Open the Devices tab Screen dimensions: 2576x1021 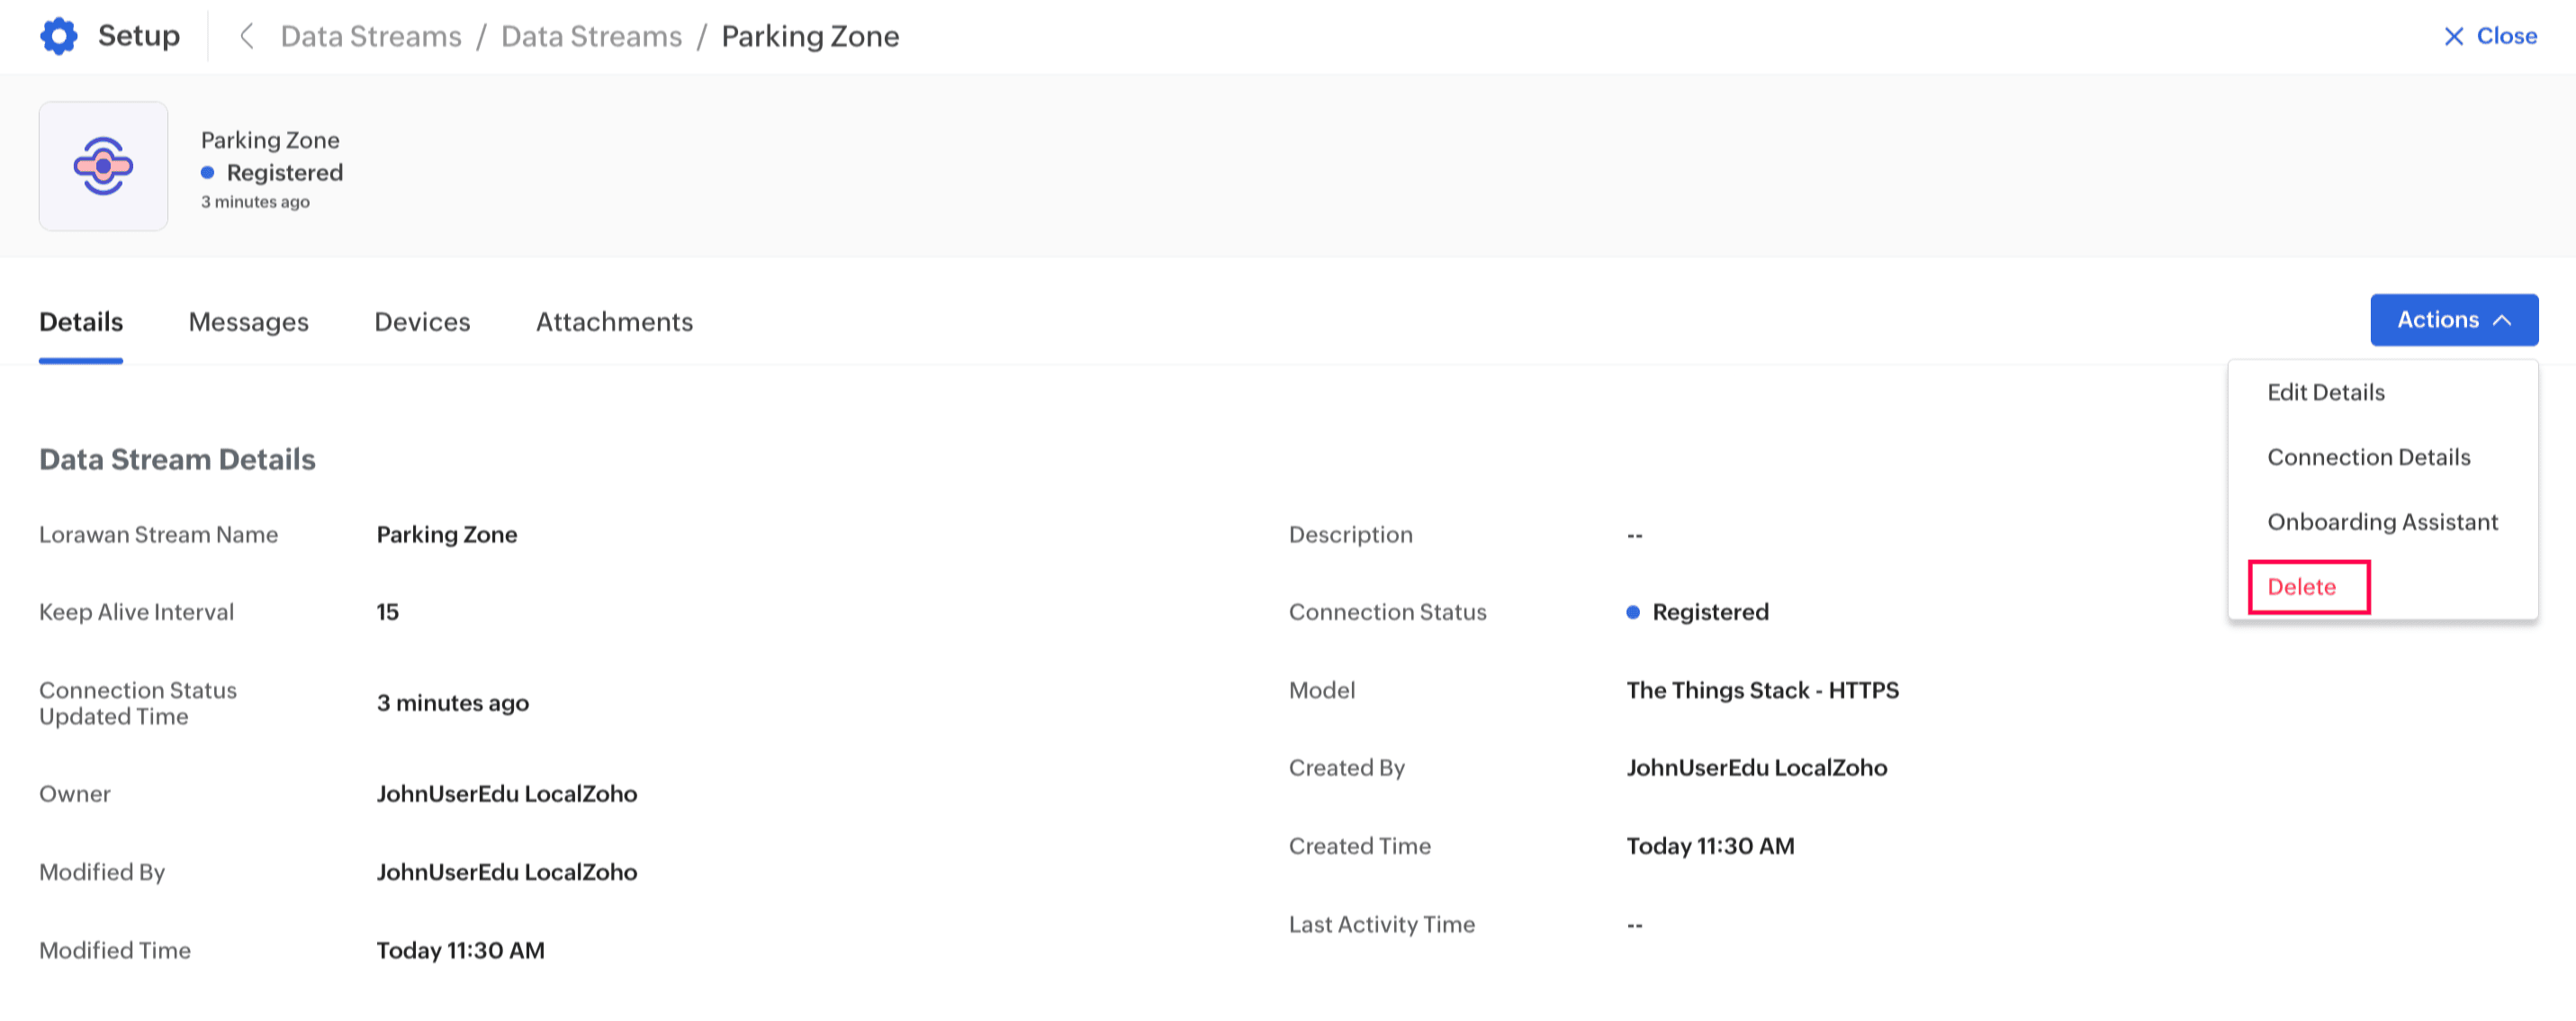422,322
